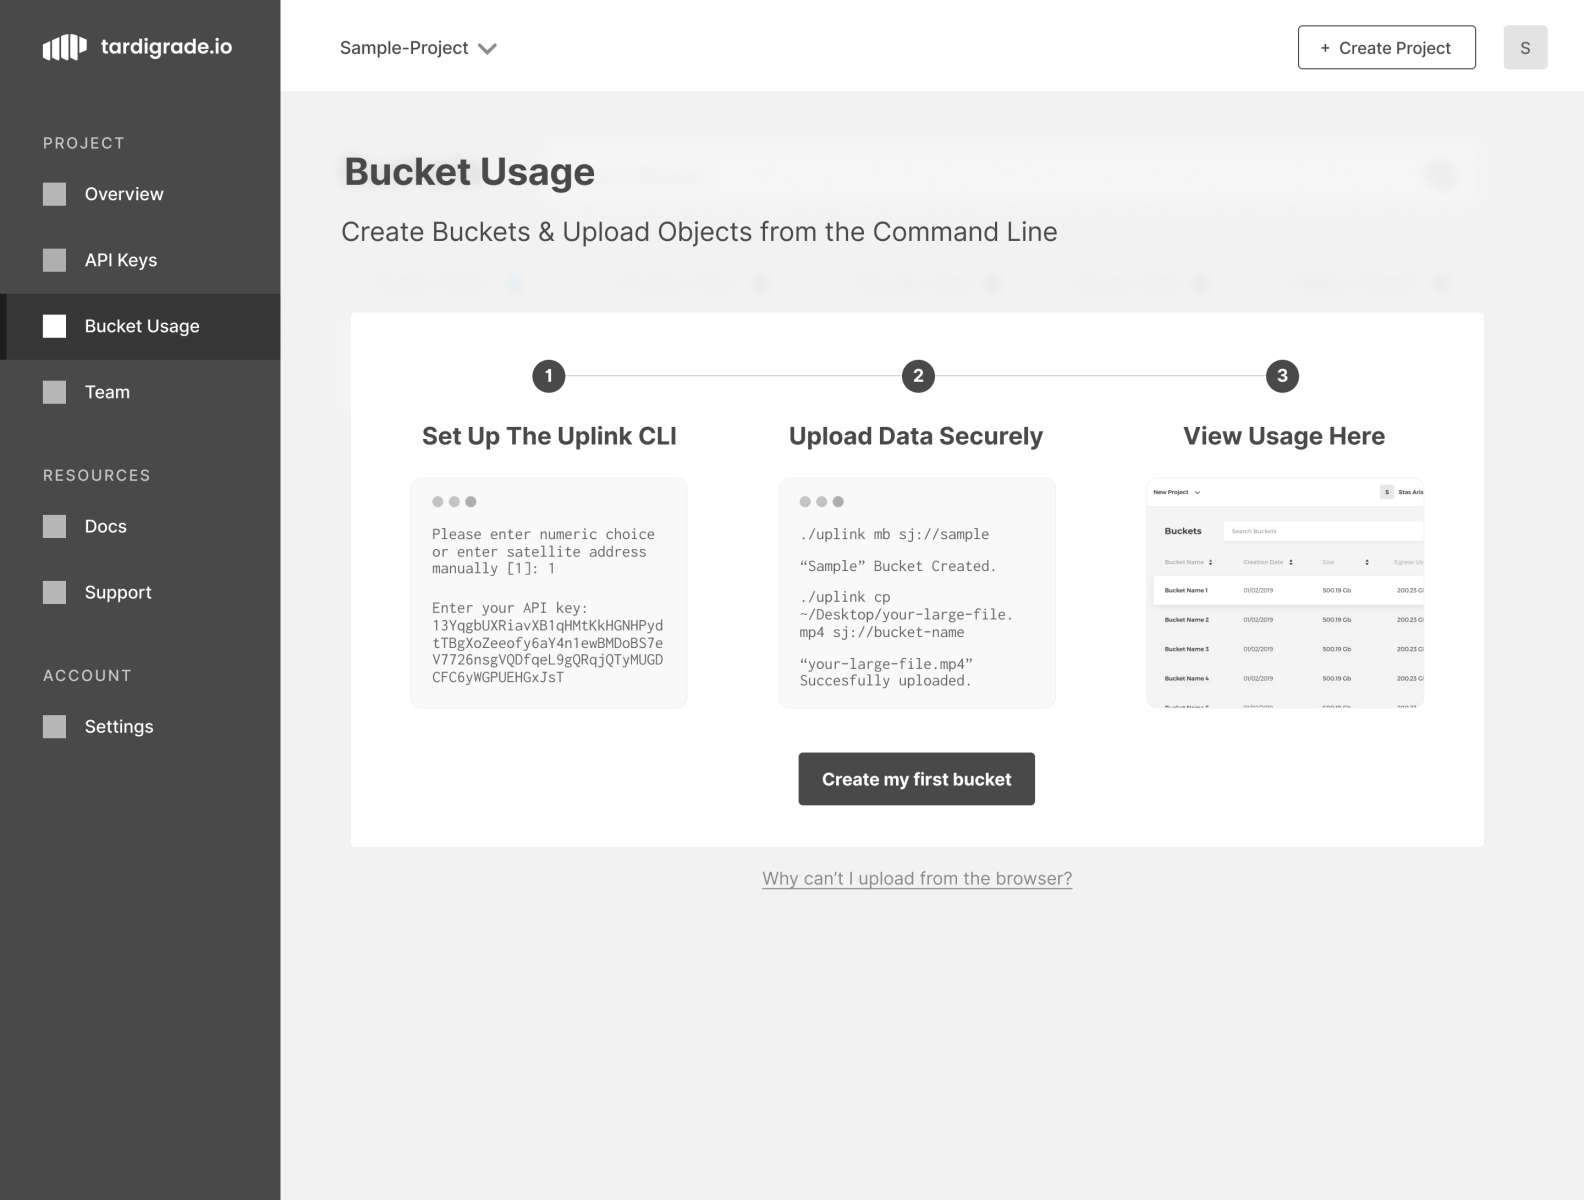This screenshot has width=1584, height=1200.
Task: Select step 3 circle marker
Action: pos(1282,376)
